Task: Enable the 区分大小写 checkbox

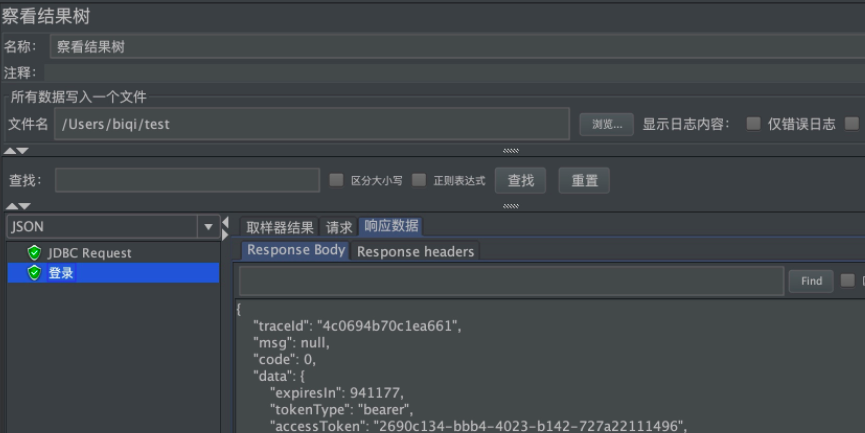Action: click(x=336, y=180)
